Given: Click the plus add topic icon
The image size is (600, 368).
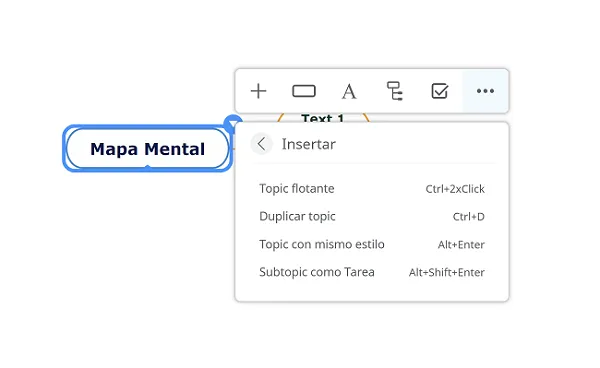Looking at the screenshot, I should click(258, 91).
